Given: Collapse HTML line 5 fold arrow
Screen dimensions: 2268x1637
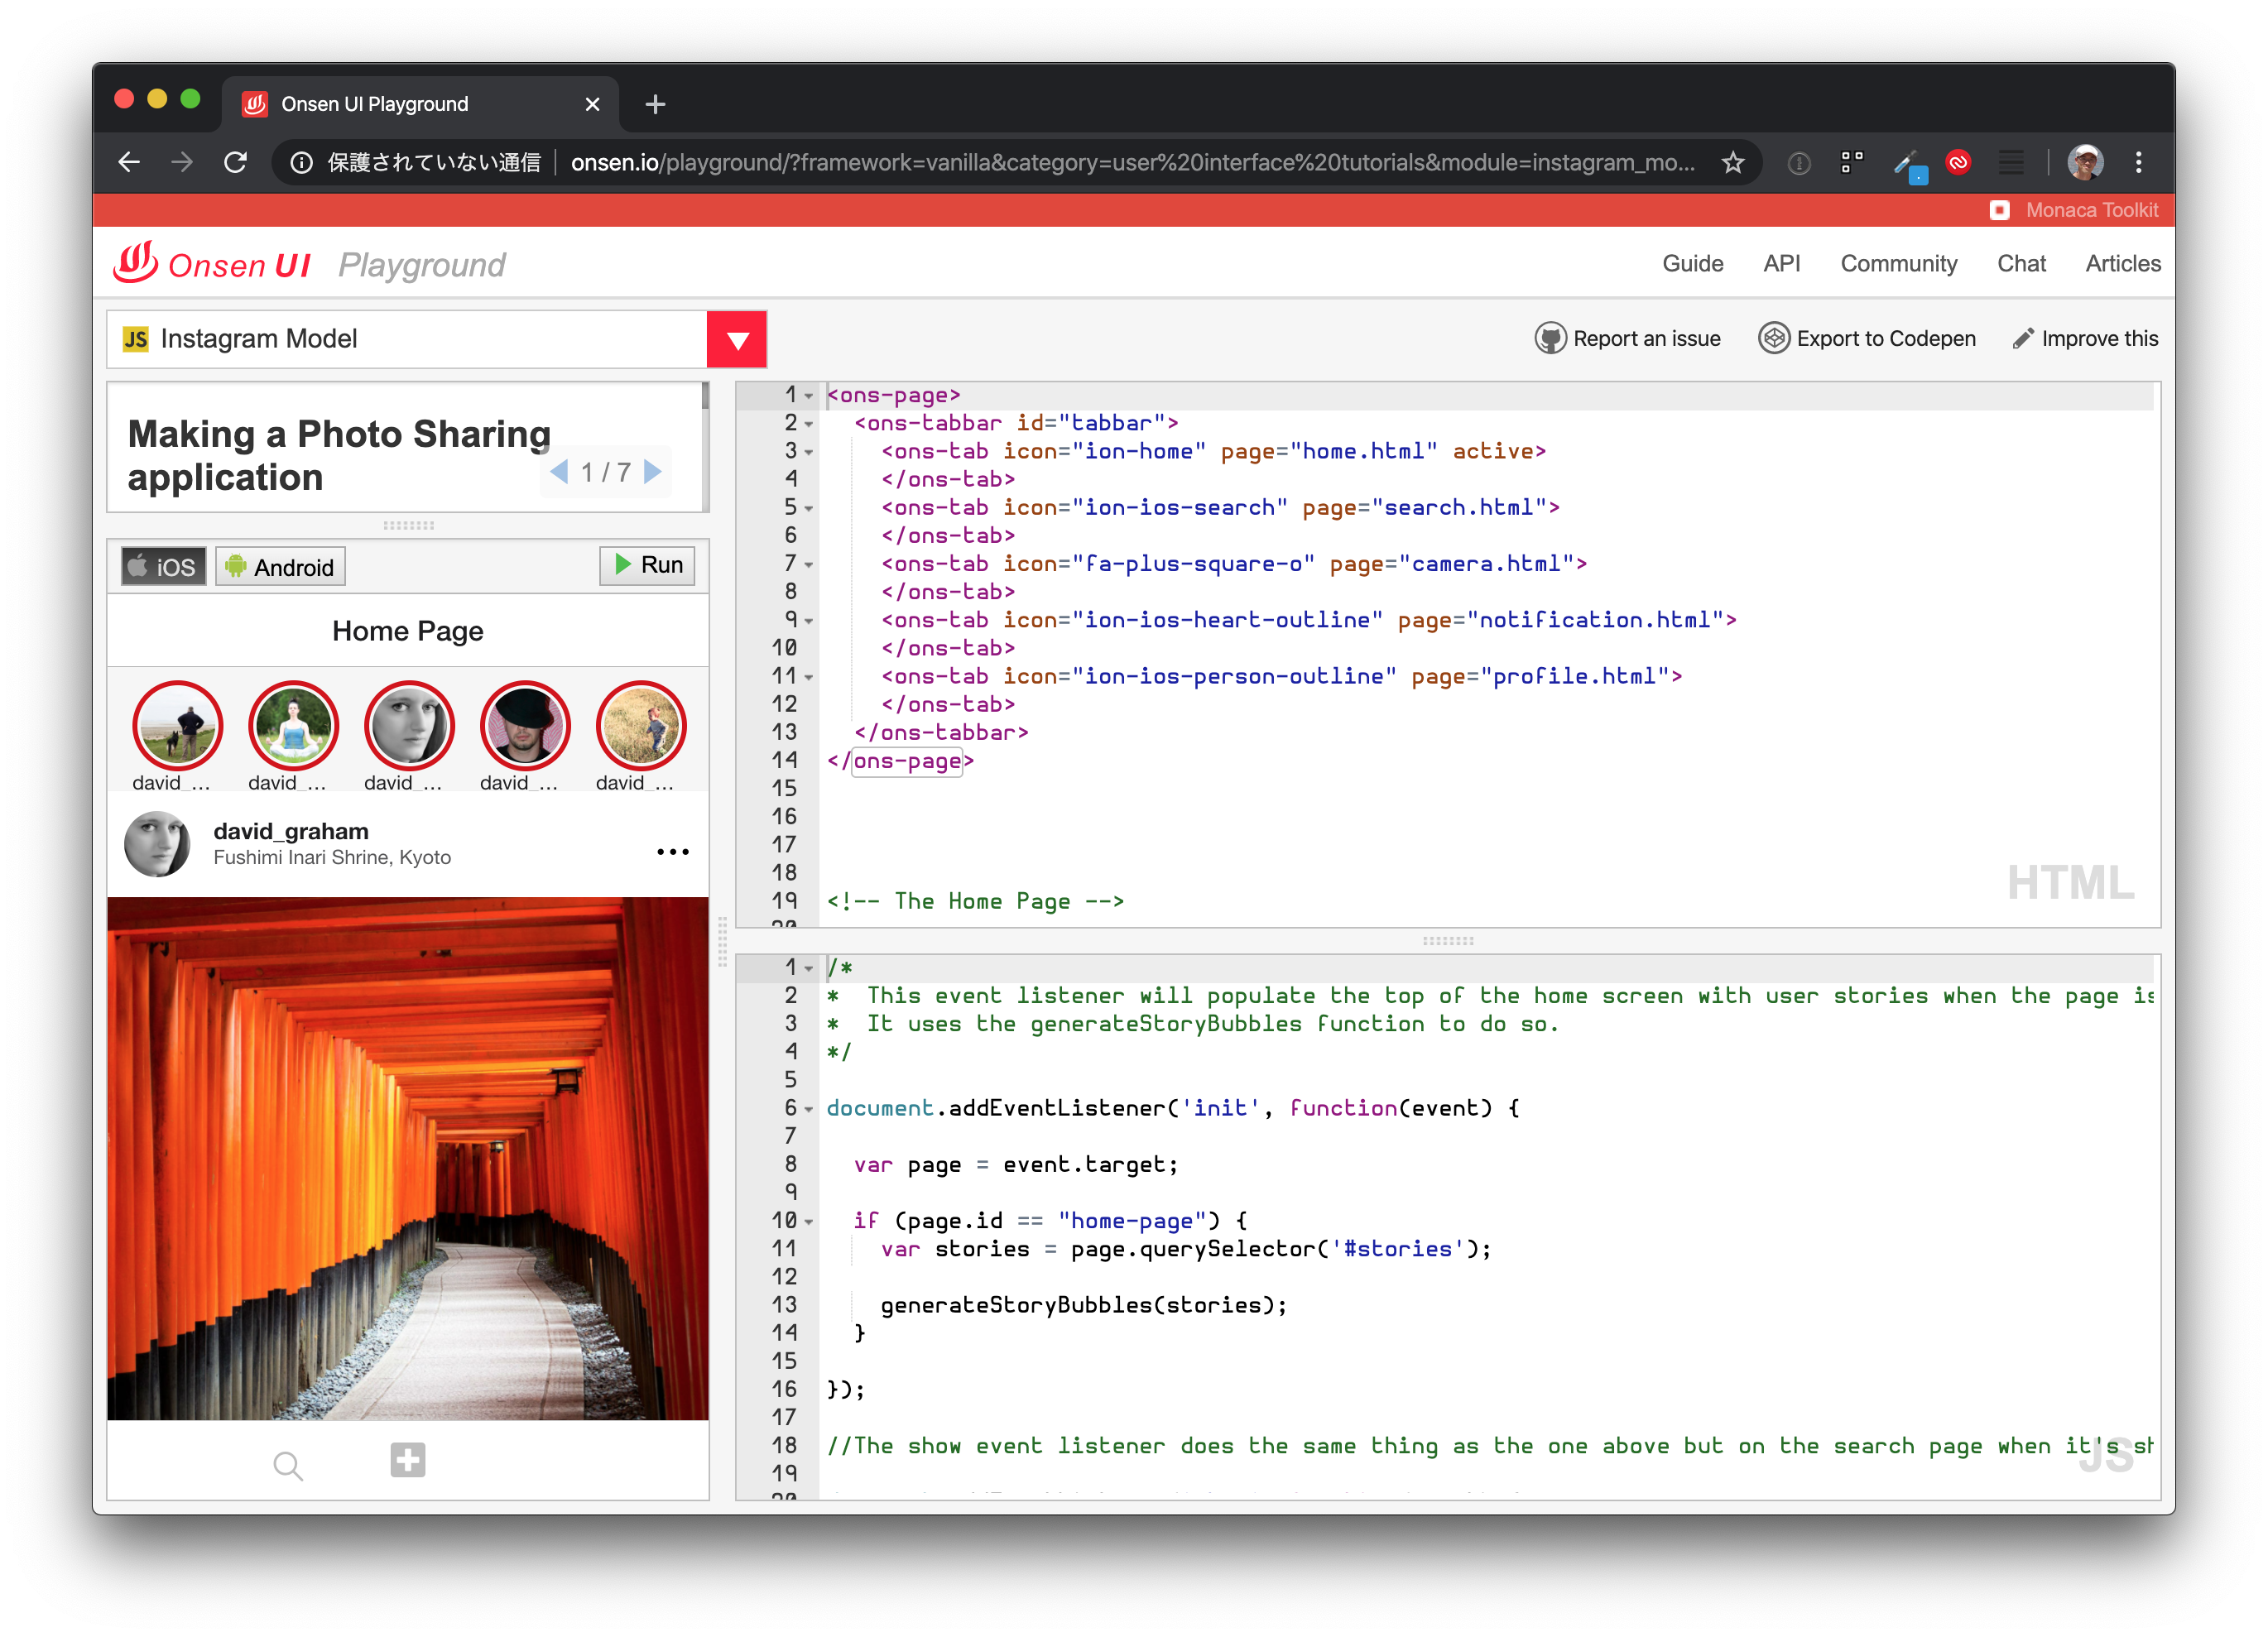Looking at the screenshot, I should click(x=809, y=508).
